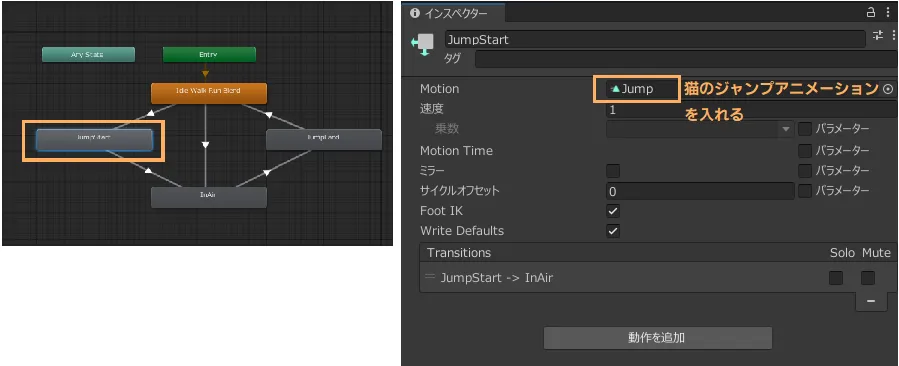The image size is (899, 366).
Task: Toggle Solo for JumpStart -> InAir
Action: (836, 278)
